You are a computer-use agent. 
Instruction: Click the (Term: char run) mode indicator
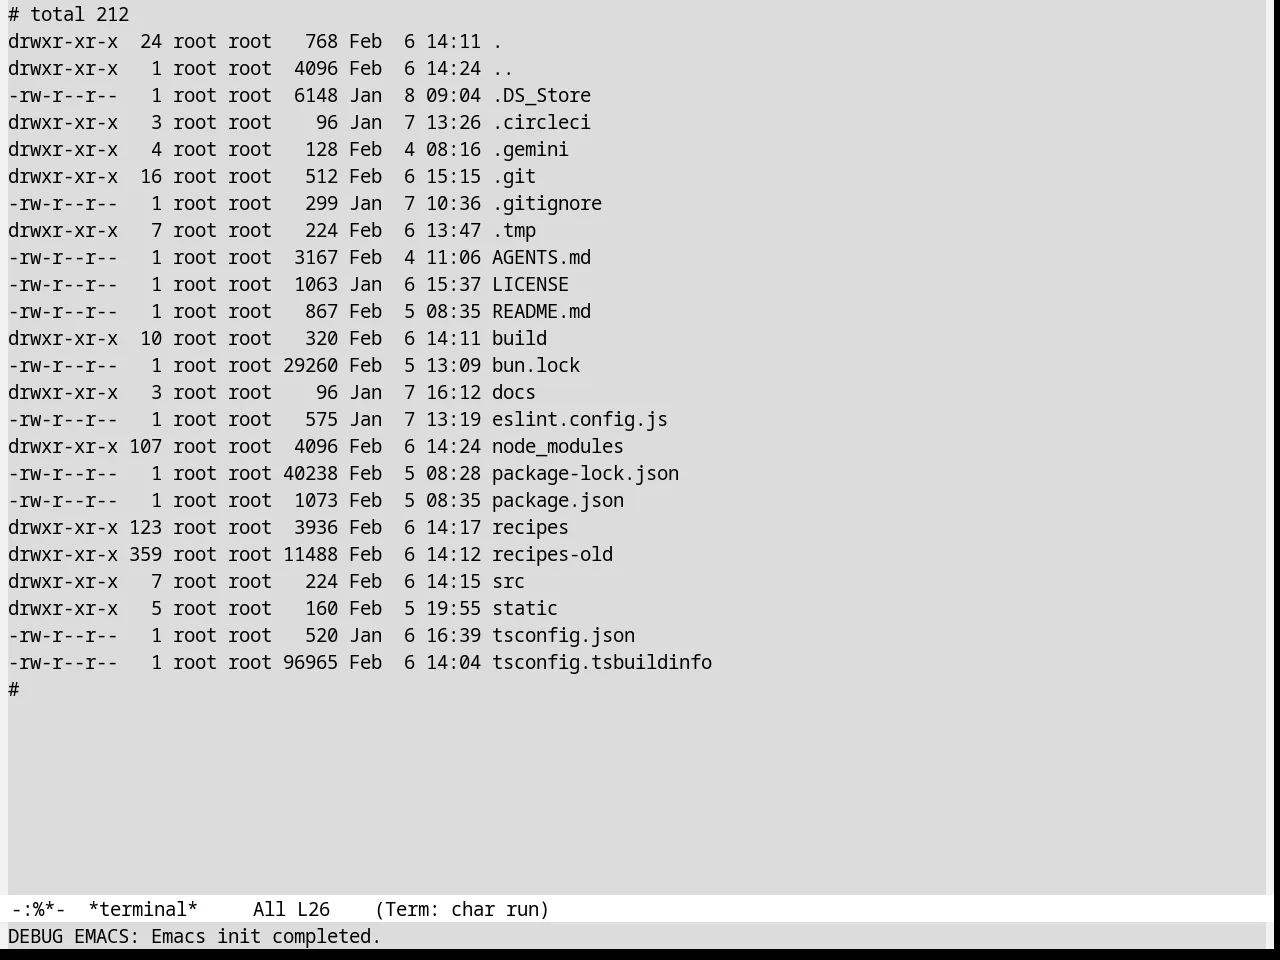(462, 910)
